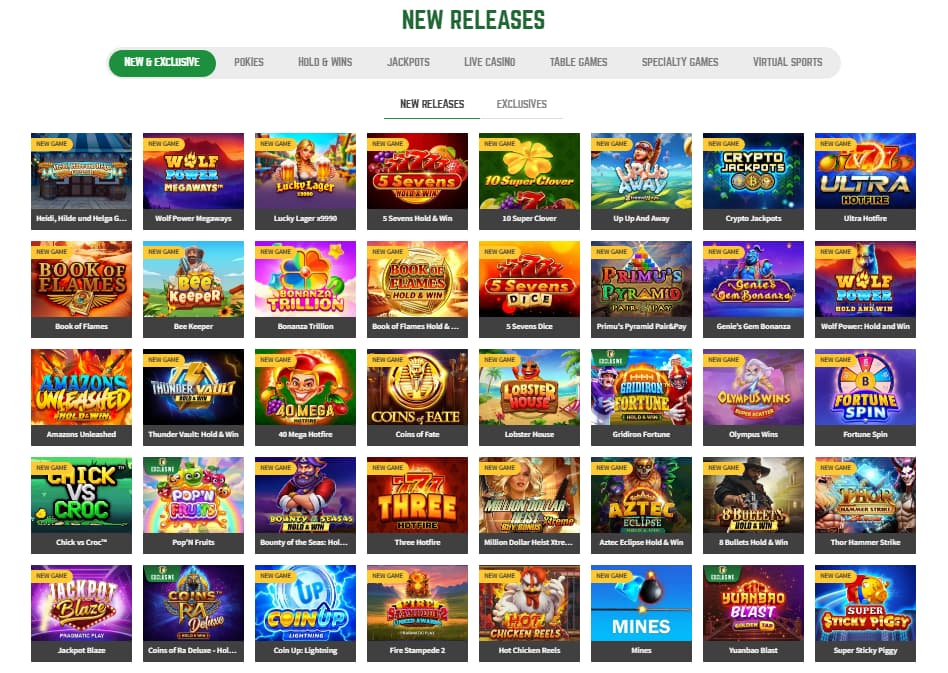Open the Chick vs Croc game tile
This screenshot has height=673, width=948.
81,506
